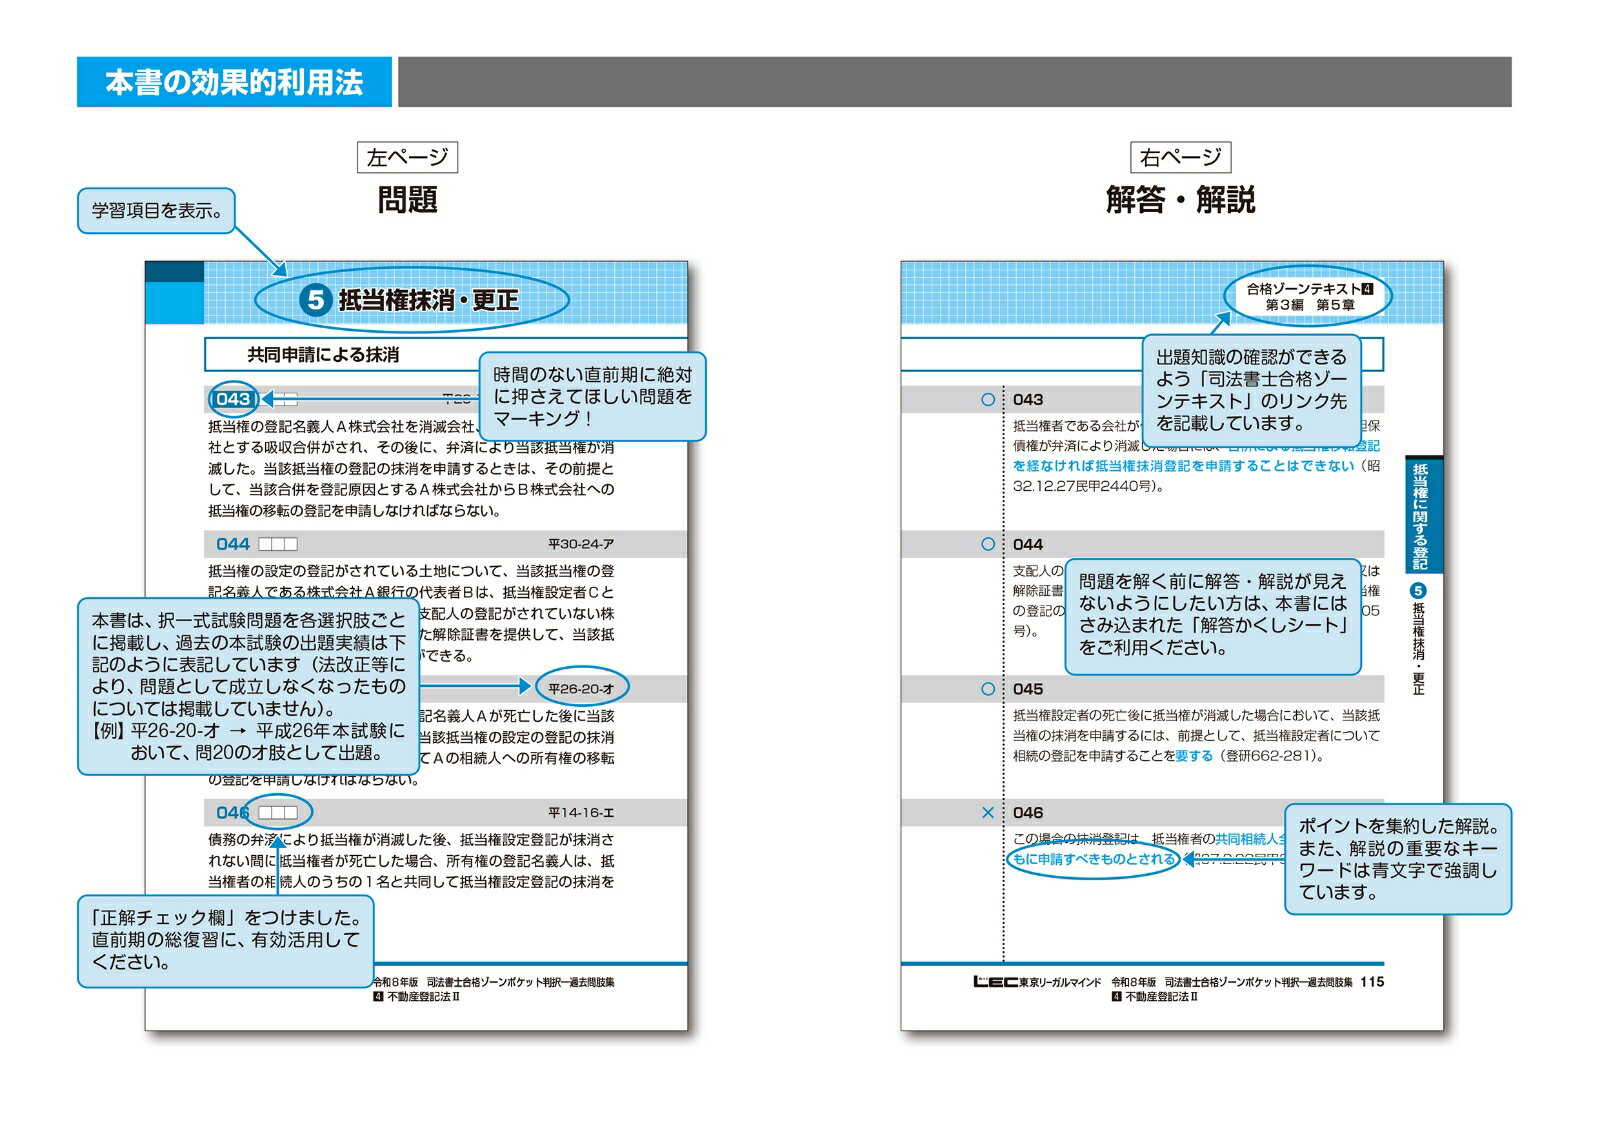Click 東京リーガルマインド in the right footer
This screenshot has width=1600, height=1146.
1060,983
